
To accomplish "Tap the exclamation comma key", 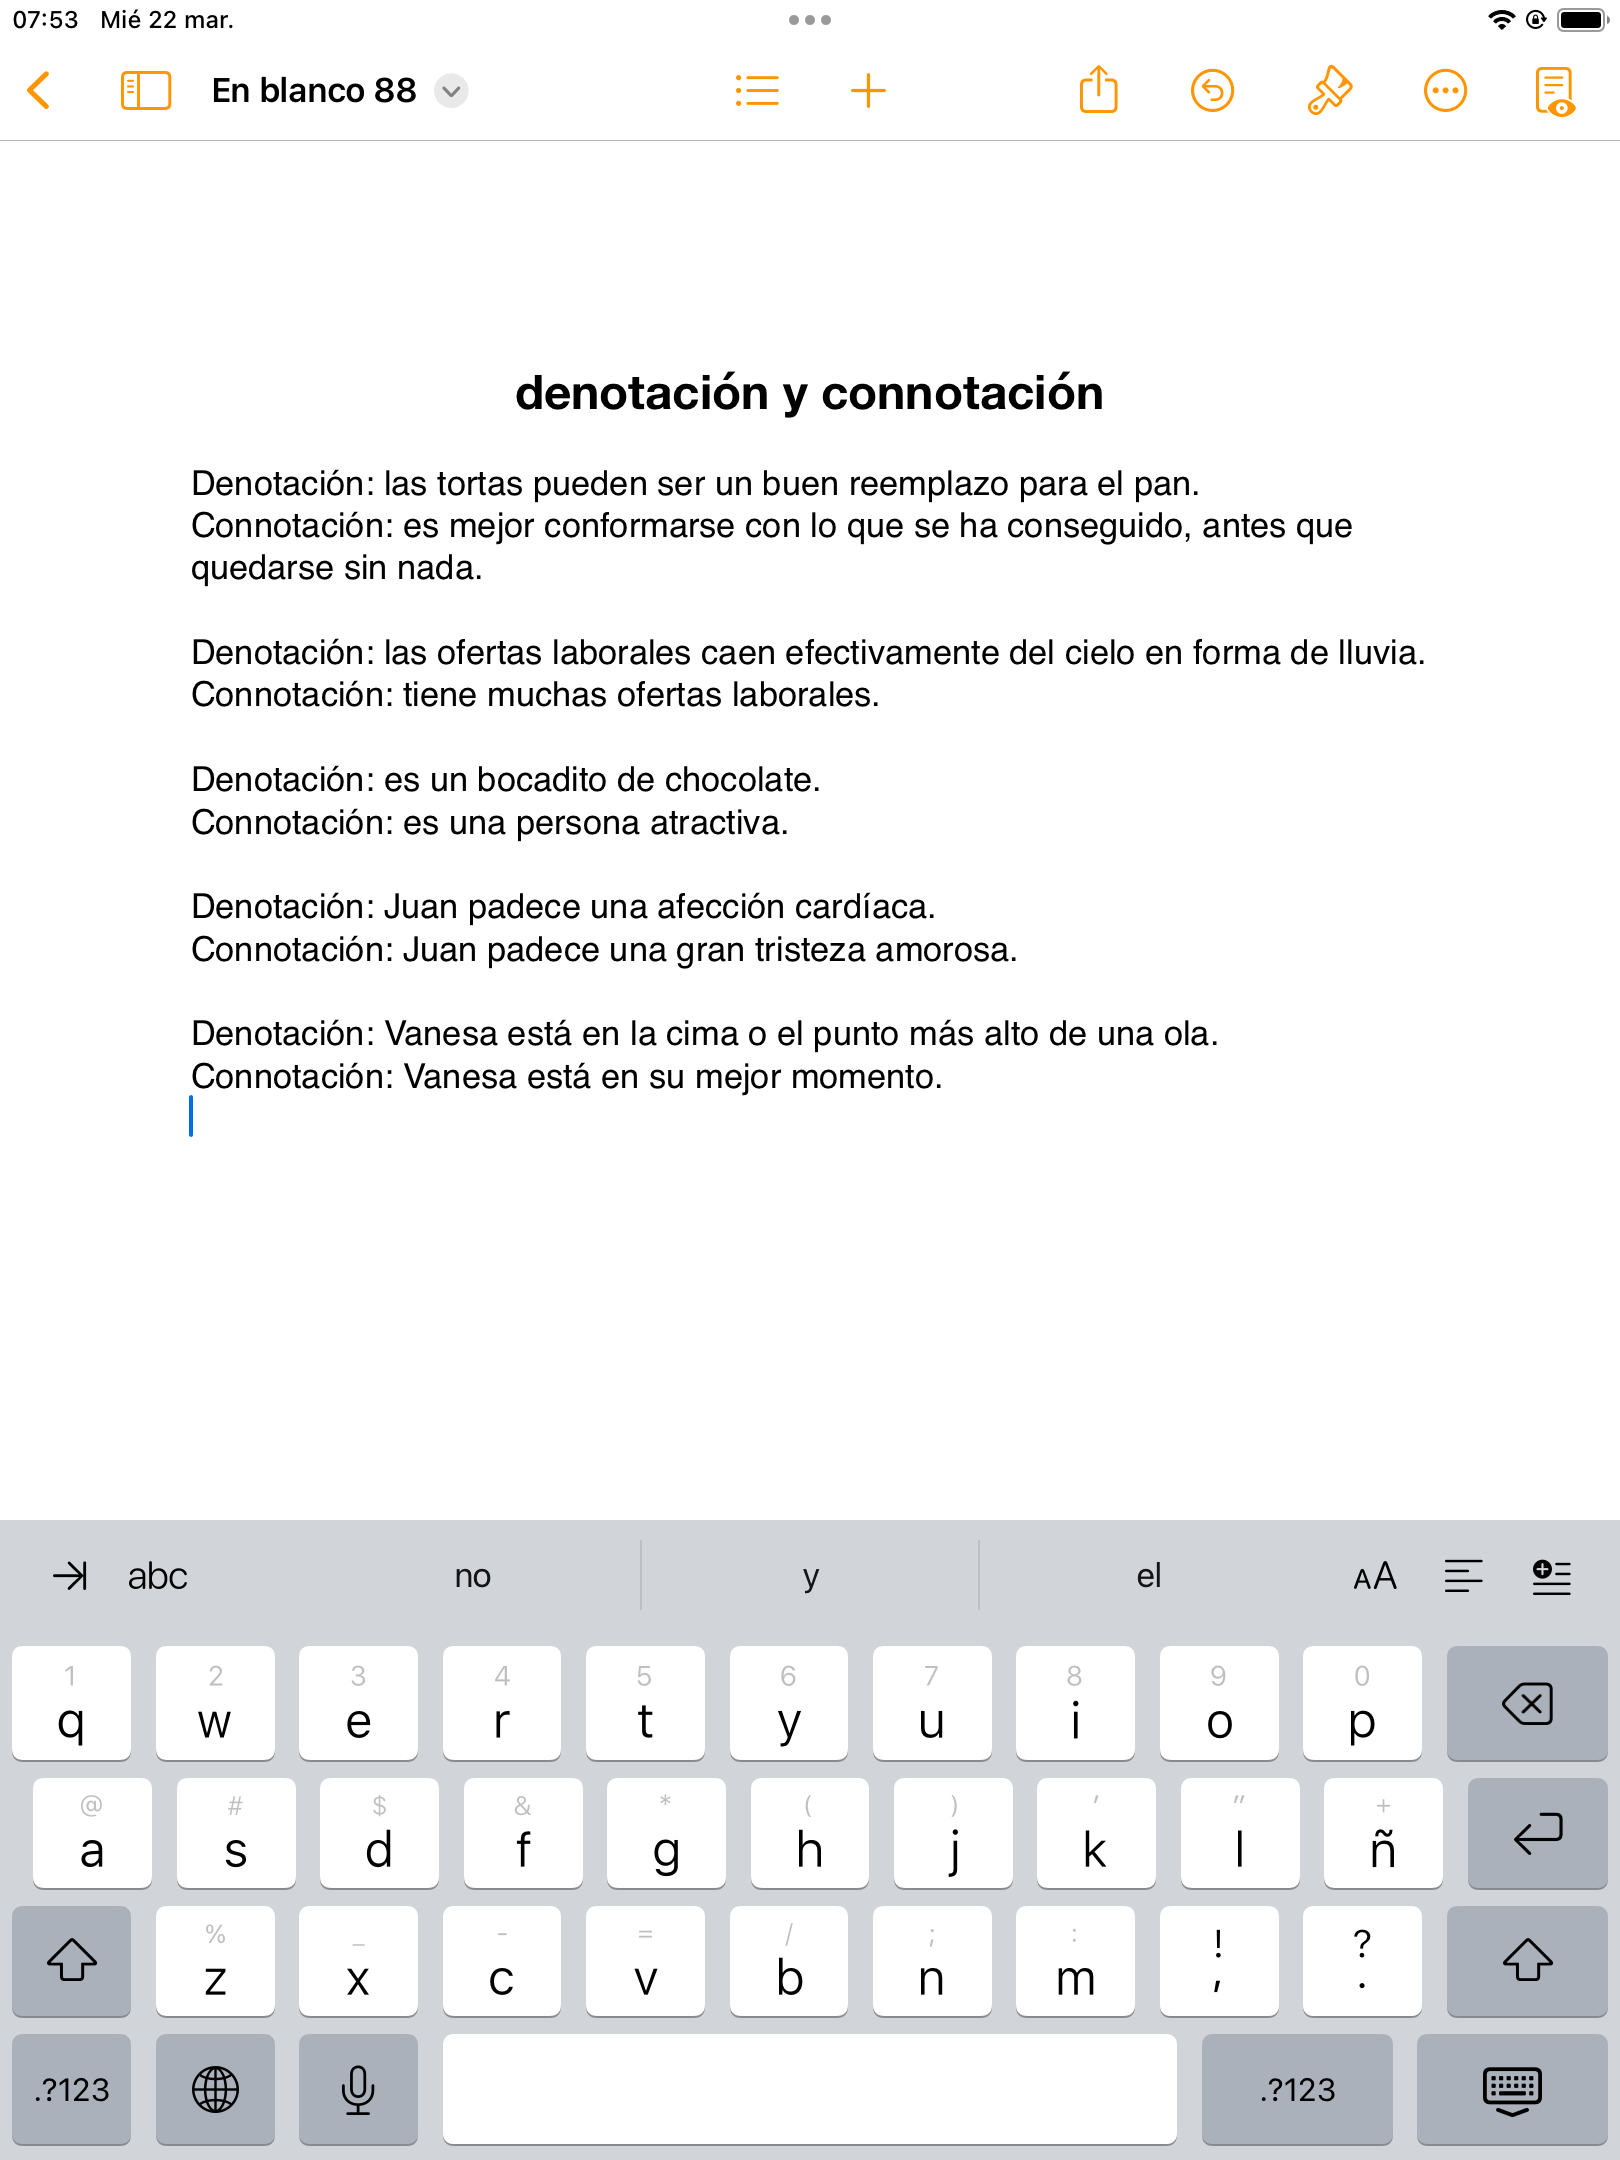I will 1219,1960.
